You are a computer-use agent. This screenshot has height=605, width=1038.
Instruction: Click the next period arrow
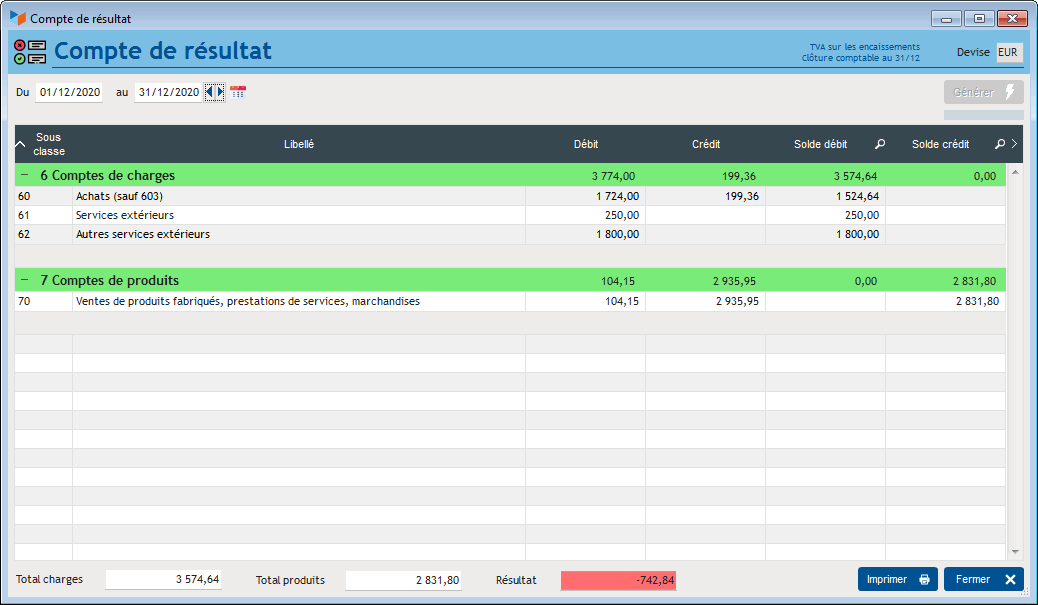(x=221, y=92)
